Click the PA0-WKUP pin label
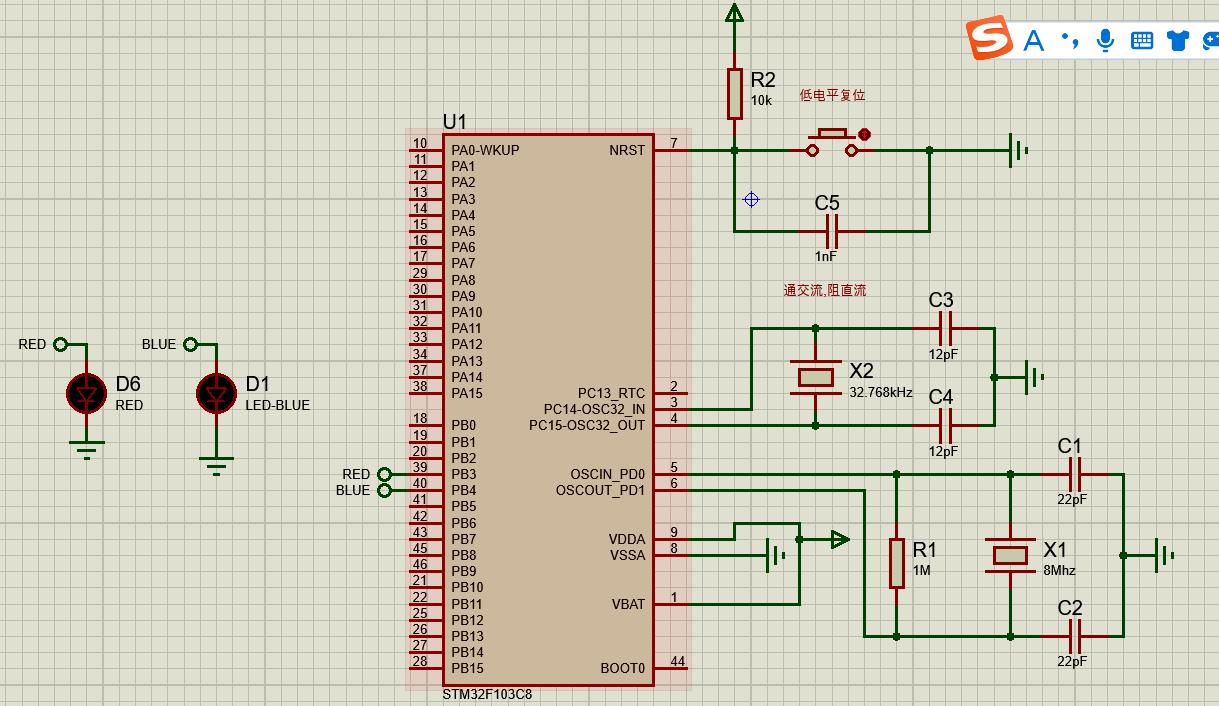 point(485,150)
